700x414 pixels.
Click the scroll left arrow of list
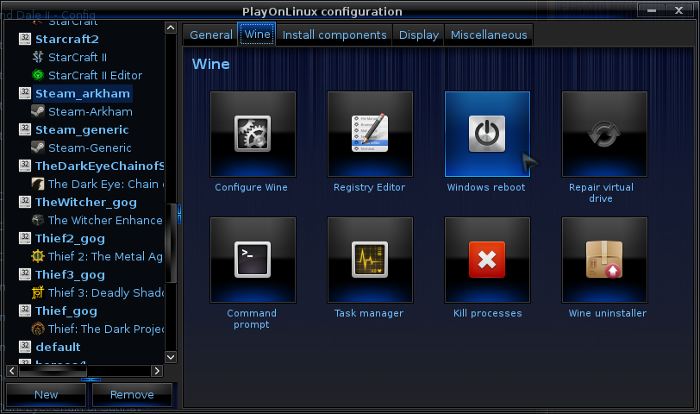pyautogui.click(x=12, y=371)
